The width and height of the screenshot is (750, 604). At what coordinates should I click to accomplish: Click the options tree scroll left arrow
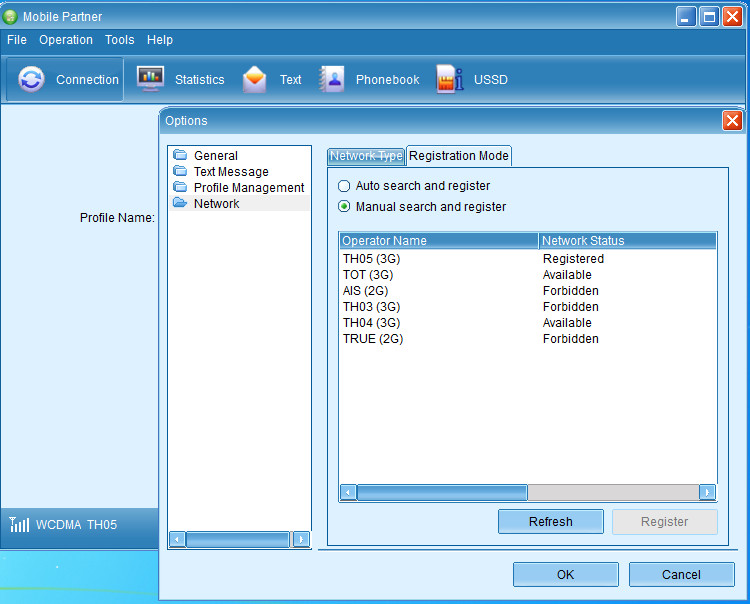(x=177, y=539)
